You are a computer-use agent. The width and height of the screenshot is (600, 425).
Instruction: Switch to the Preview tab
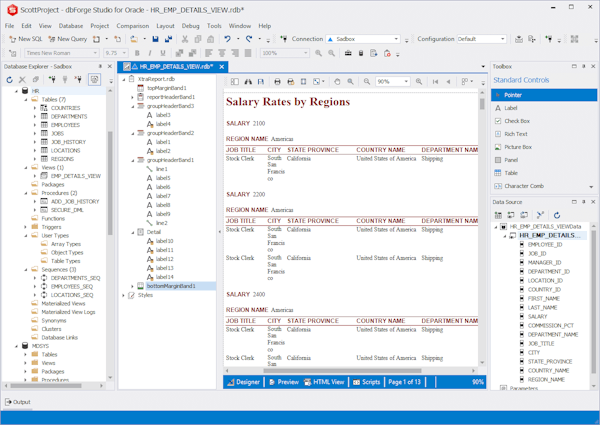pyautogui.click(x=284, y=382)
